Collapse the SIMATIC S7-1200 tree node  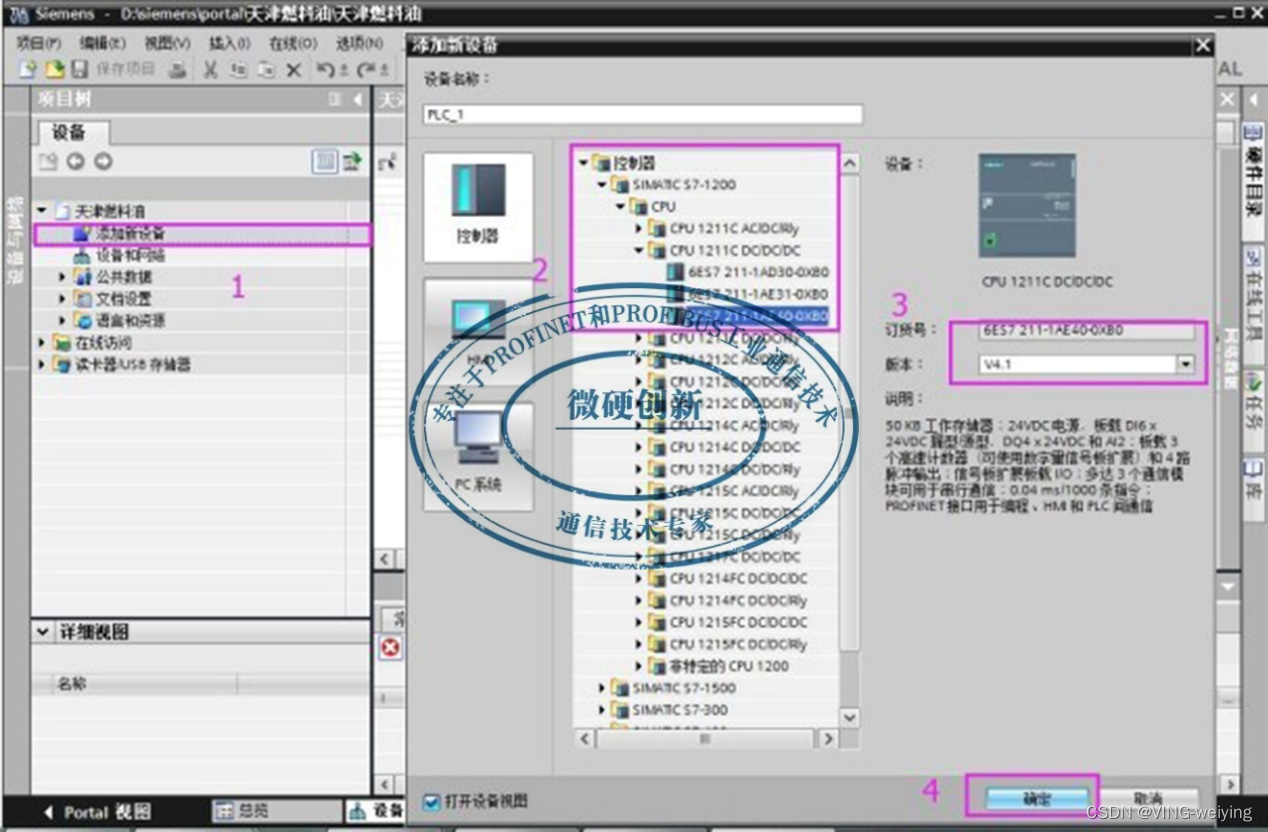pyautogui.click(x=602, y=184)
